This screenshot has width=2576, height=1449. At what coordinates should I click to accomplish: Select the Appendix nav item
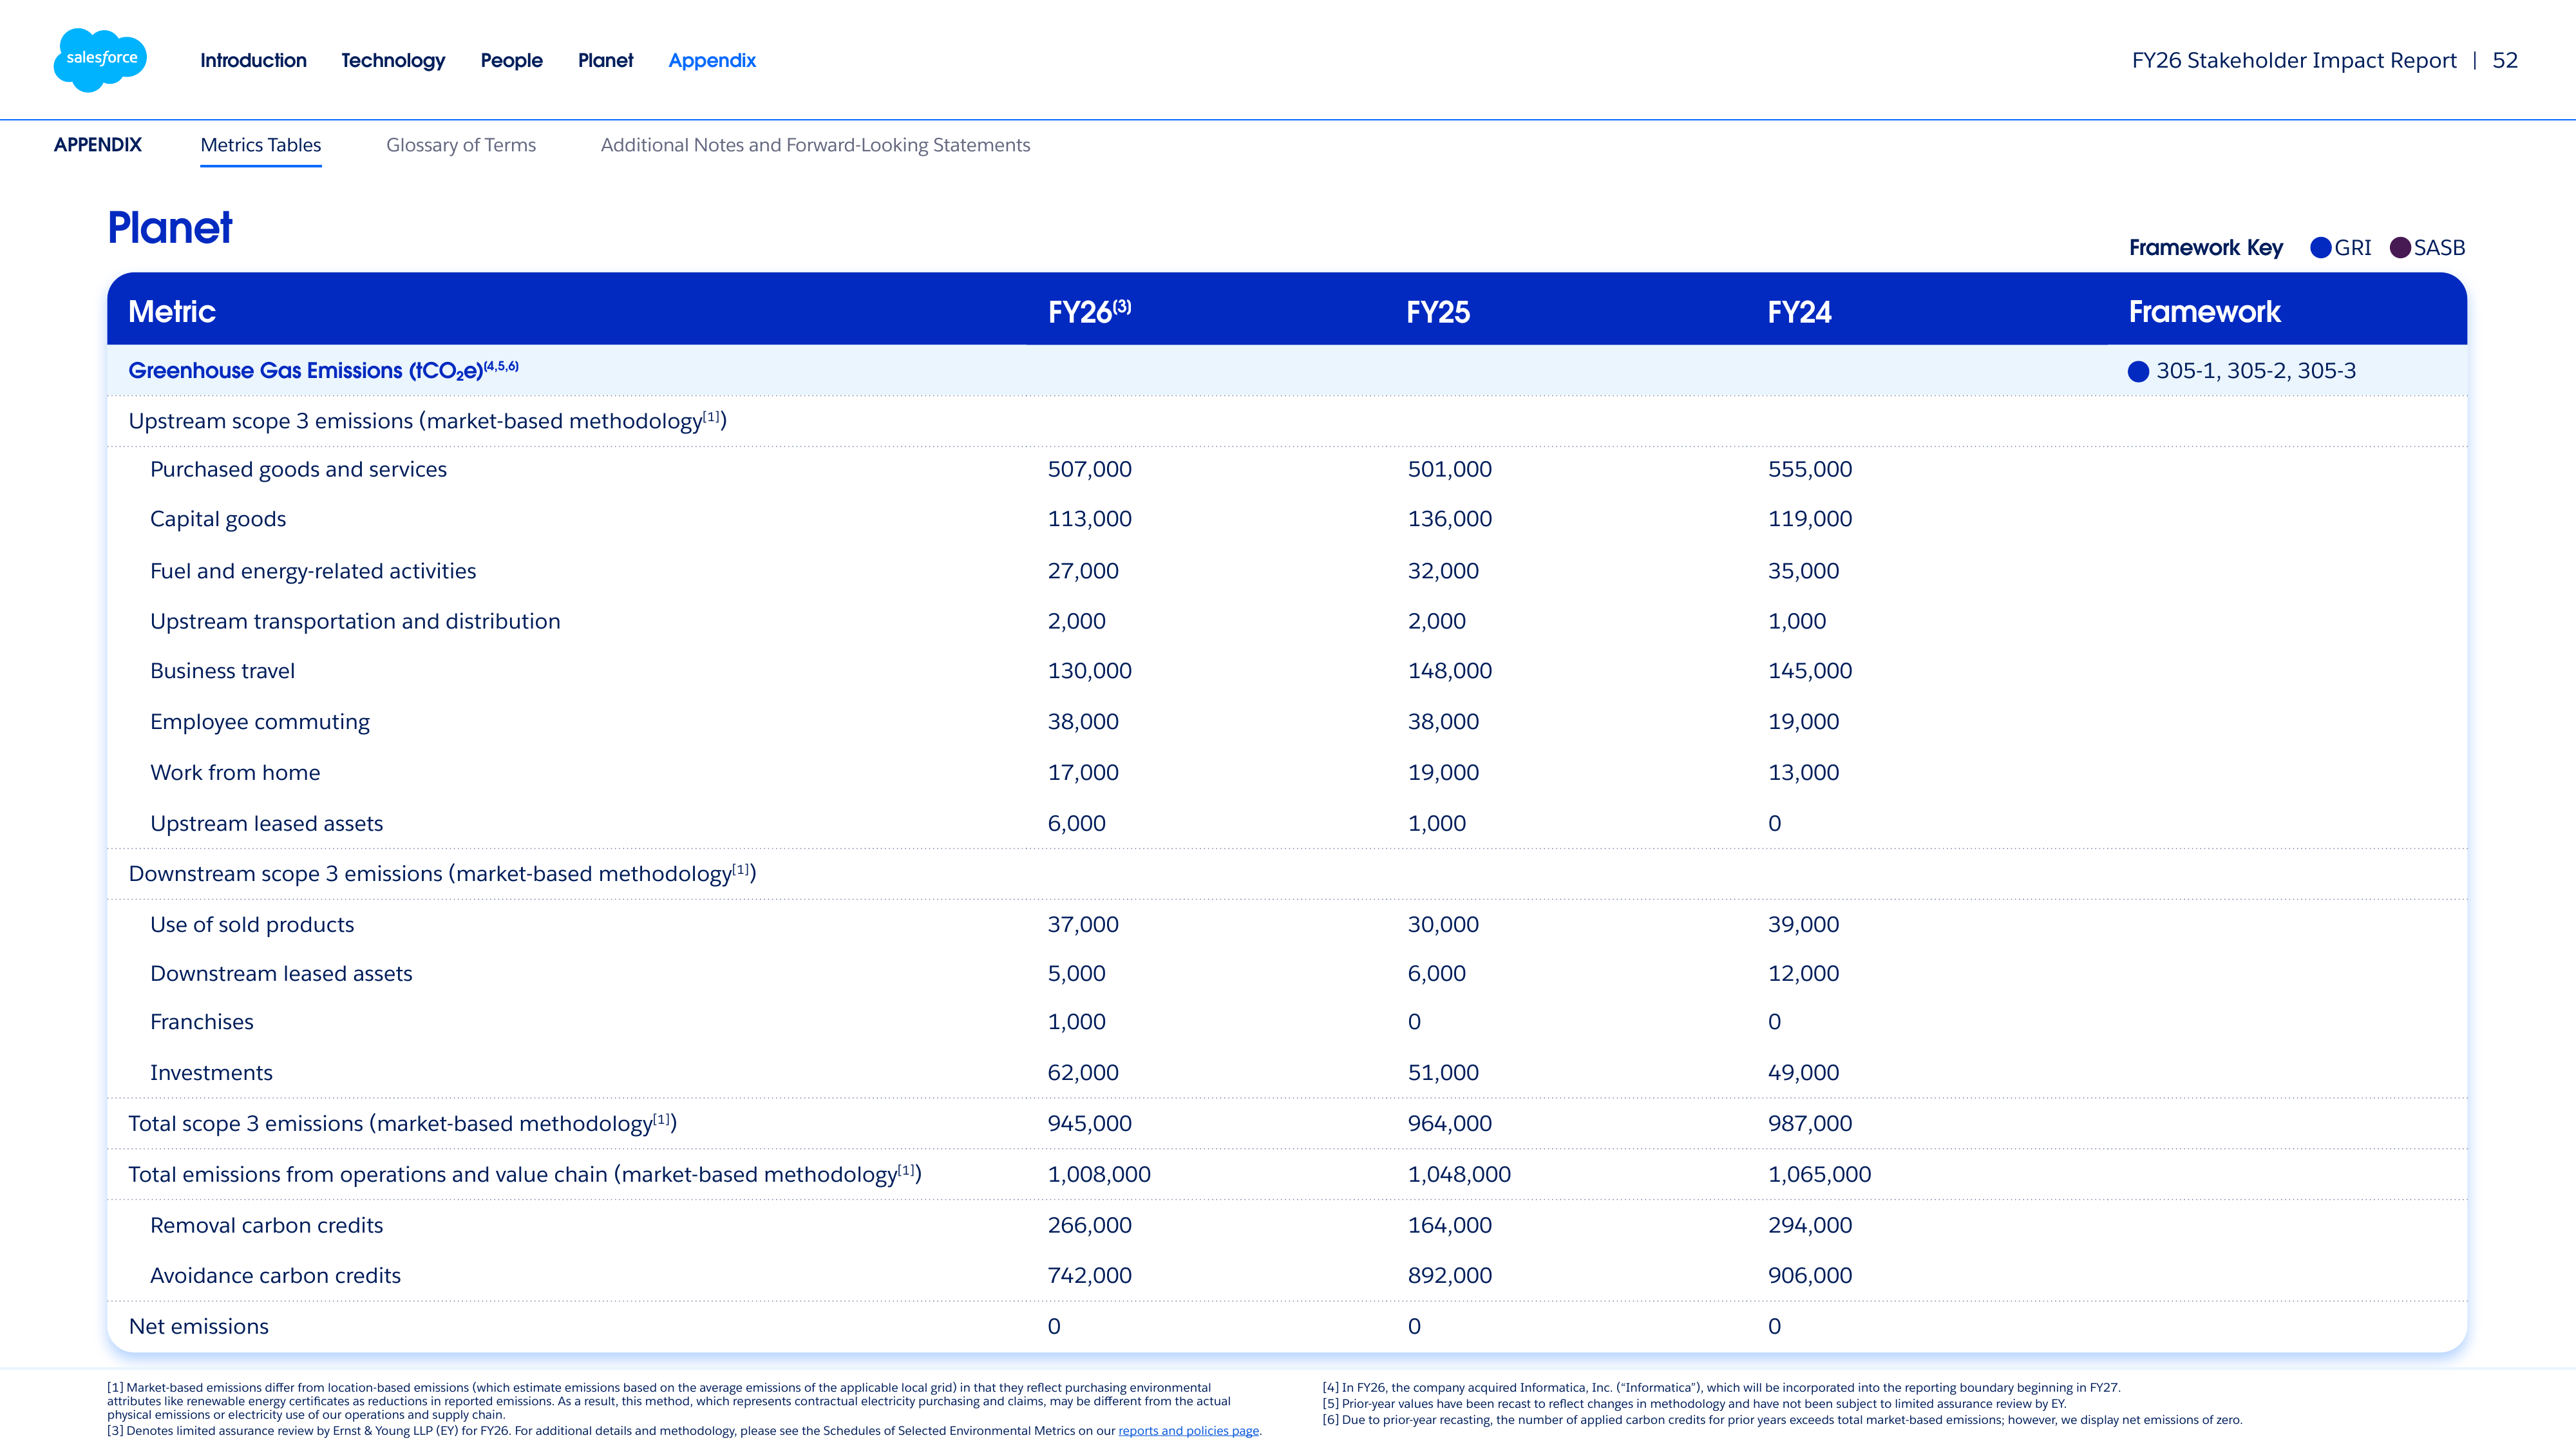pyautogui.click(x=712, y=61)
